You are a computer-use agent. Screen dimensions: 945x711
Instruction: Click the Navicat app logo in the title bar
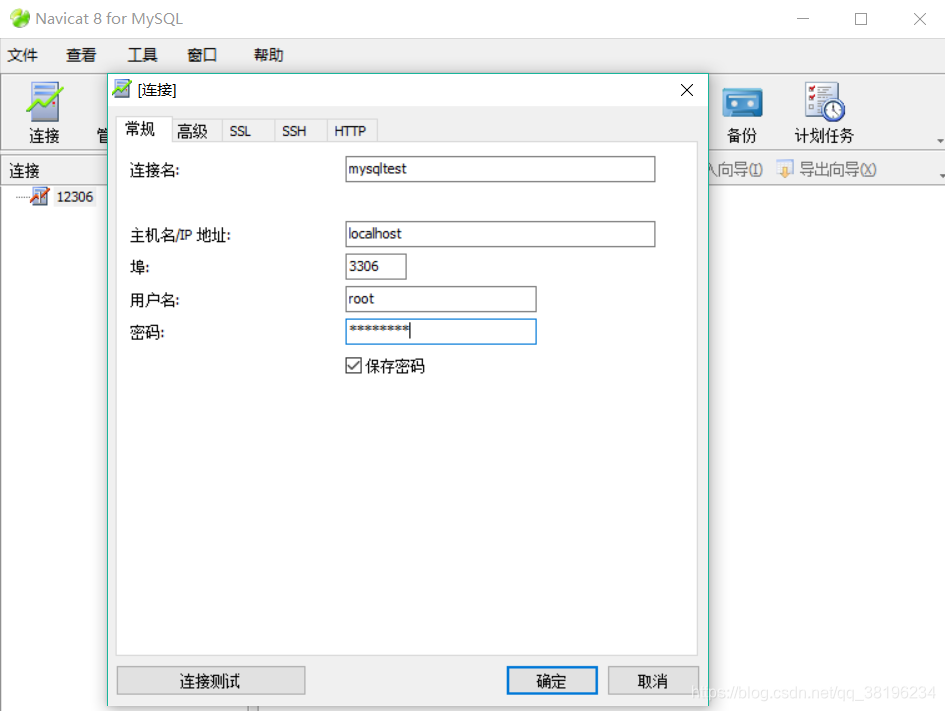[x=20, y=19]
